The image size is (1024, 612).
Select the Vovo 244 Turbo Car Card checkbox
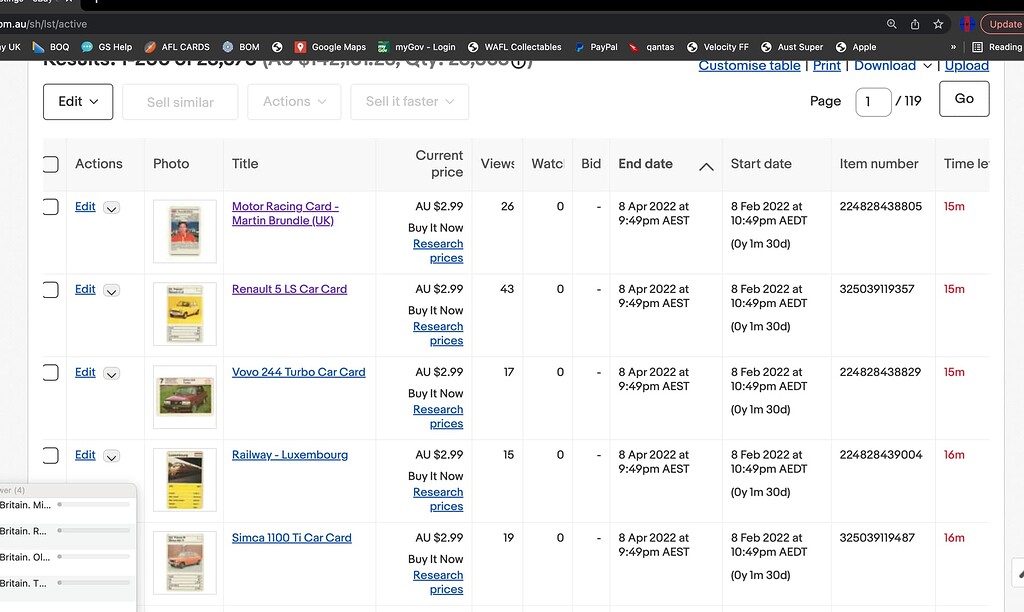tap(50, 373)
